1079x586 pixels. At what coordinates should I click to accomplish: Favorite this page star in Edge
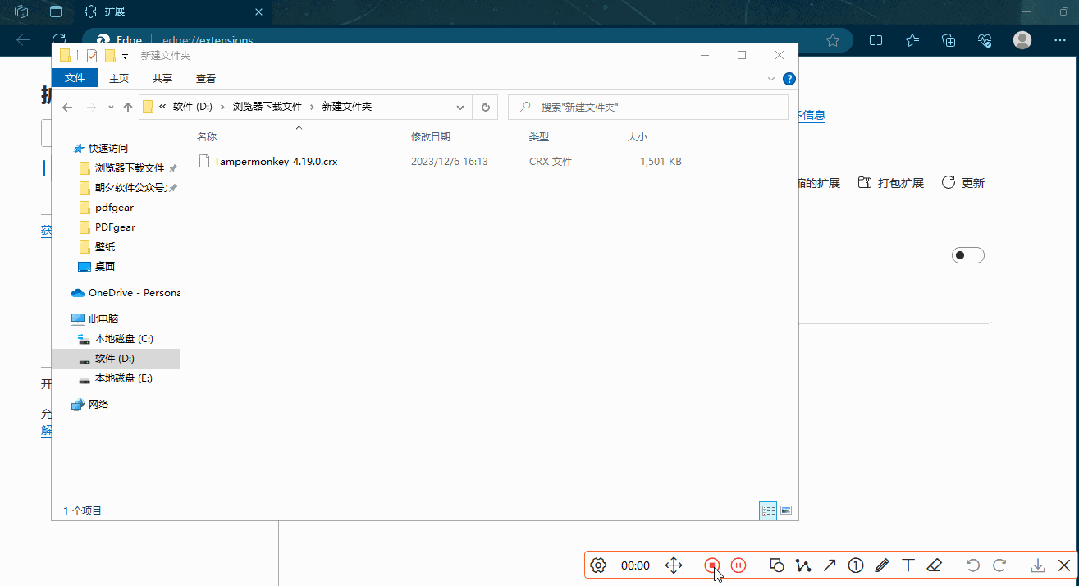pyautogui.click(x=833, y=41)
